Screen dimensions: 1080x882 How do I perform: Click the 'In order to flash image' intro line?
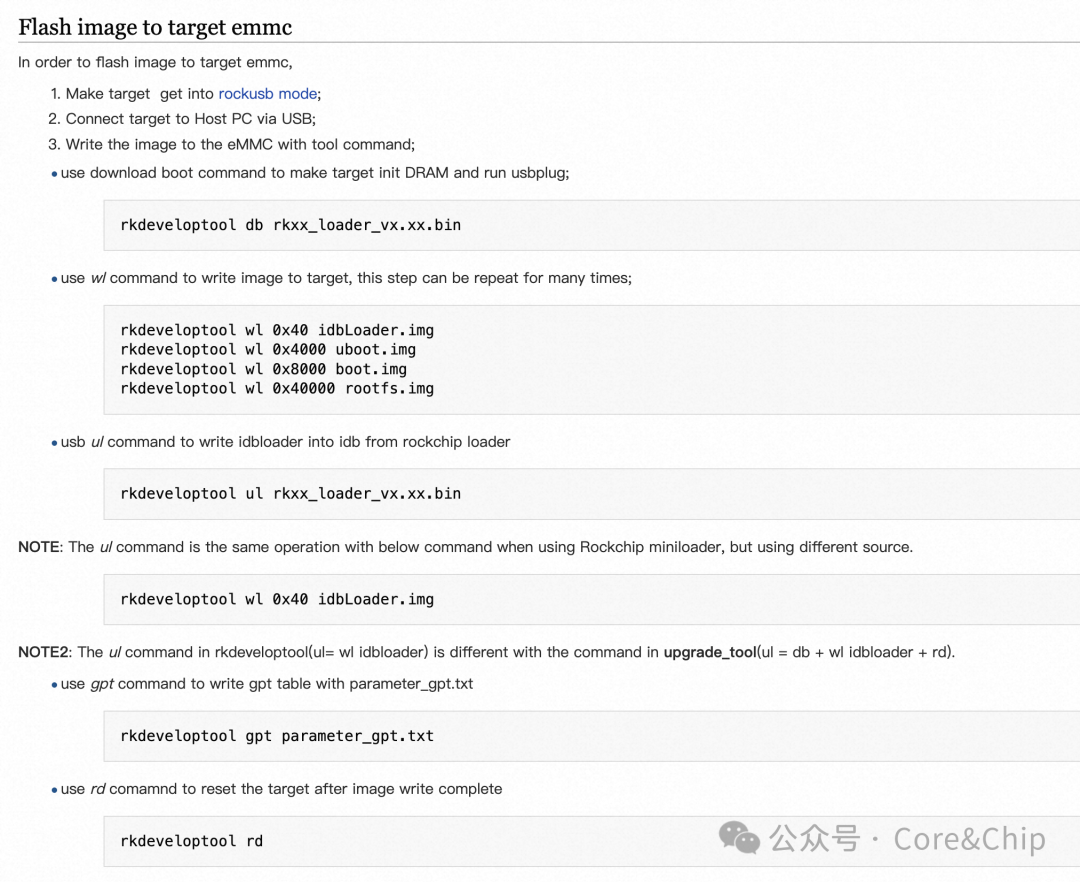[x=155, y=63]
